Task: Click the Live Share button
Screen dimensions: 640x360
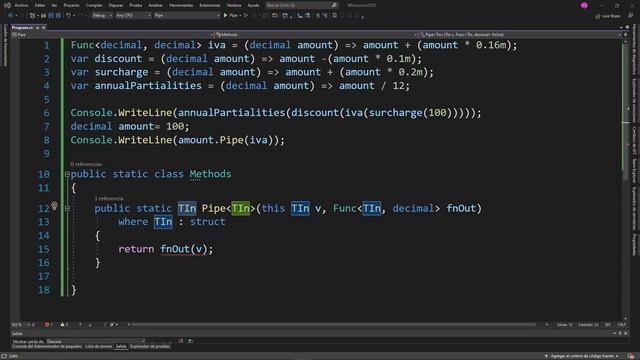Action: tap(607, 16)
